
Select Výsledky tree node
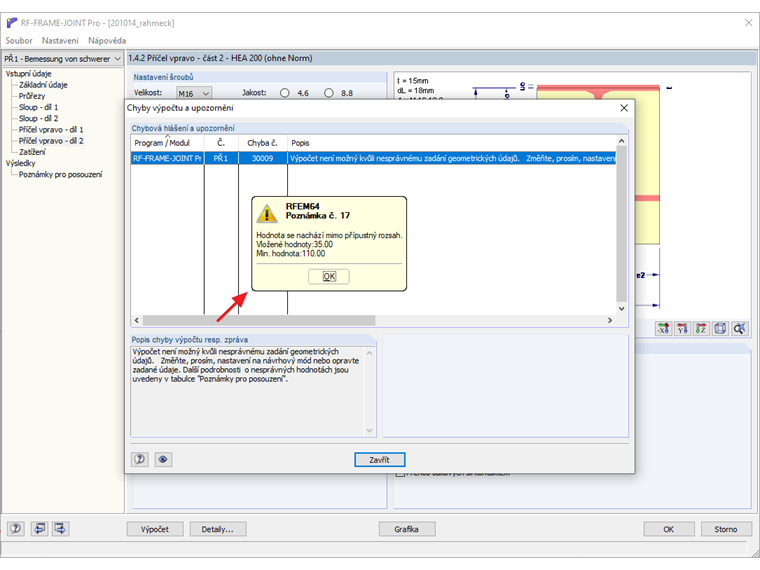point(20,163)
